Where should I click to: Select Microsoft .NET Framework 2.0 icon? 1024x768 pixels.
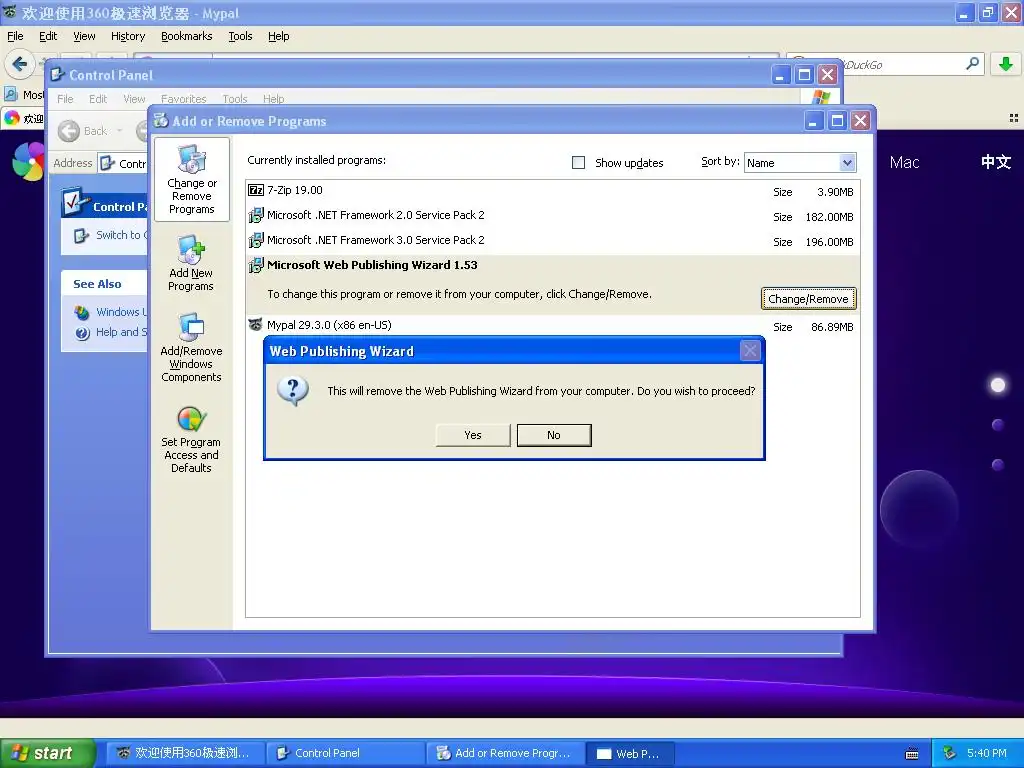256,215
